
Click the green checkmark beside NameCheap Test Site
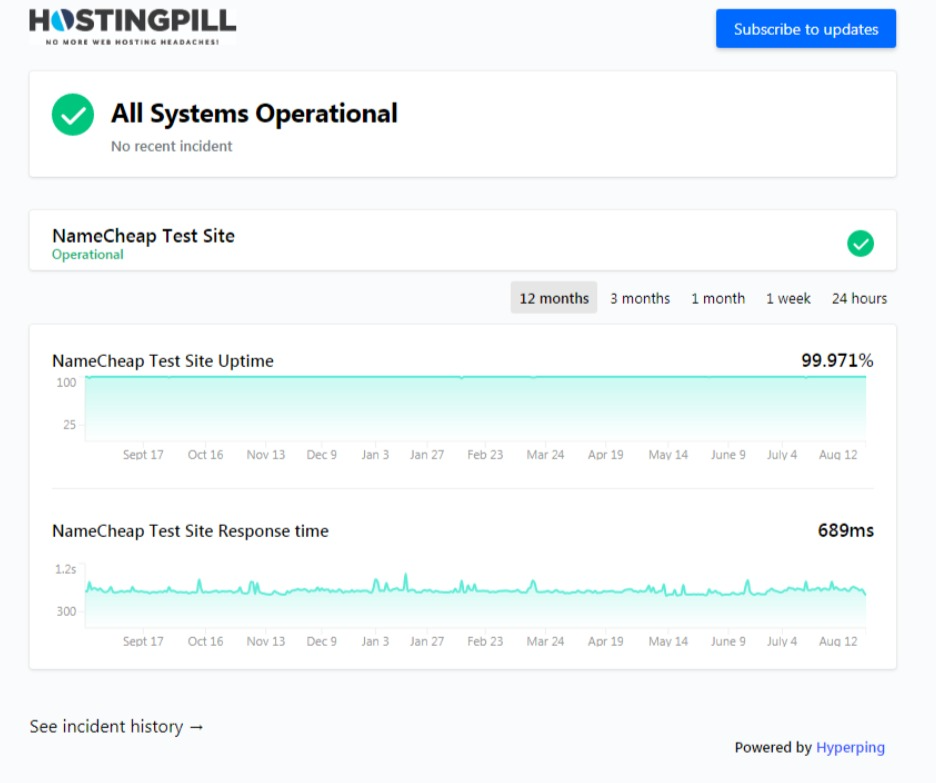pos(860,243)
